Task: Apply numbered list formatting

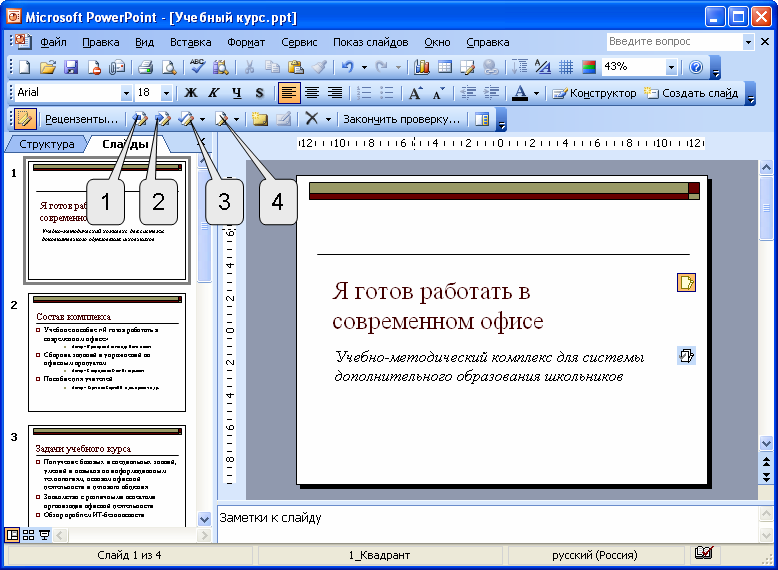Action: coord(364,93)
